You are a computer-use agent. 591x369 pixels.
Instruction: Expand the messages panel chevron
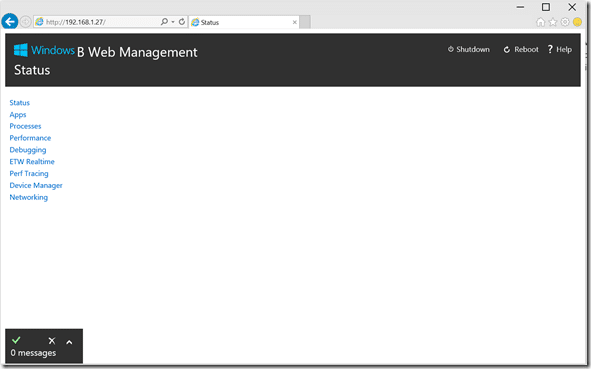[x=69, y=342]
